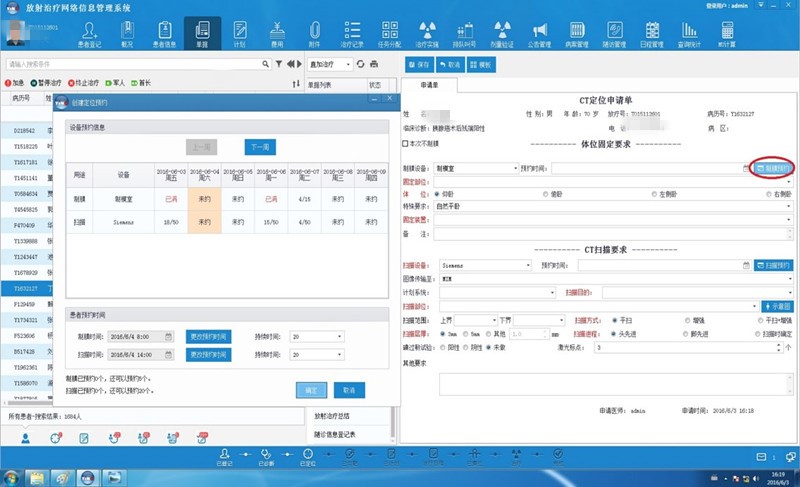Open the 草图 tab in top menu

tap(203, 34)
